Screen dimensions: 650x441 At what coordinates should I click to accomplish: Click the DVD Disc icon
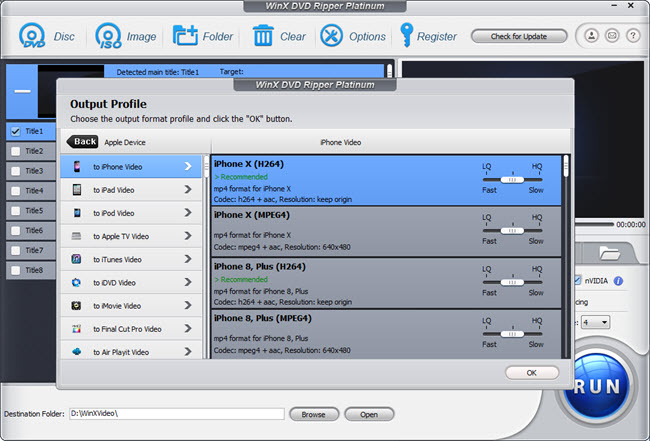click(32, 36)
